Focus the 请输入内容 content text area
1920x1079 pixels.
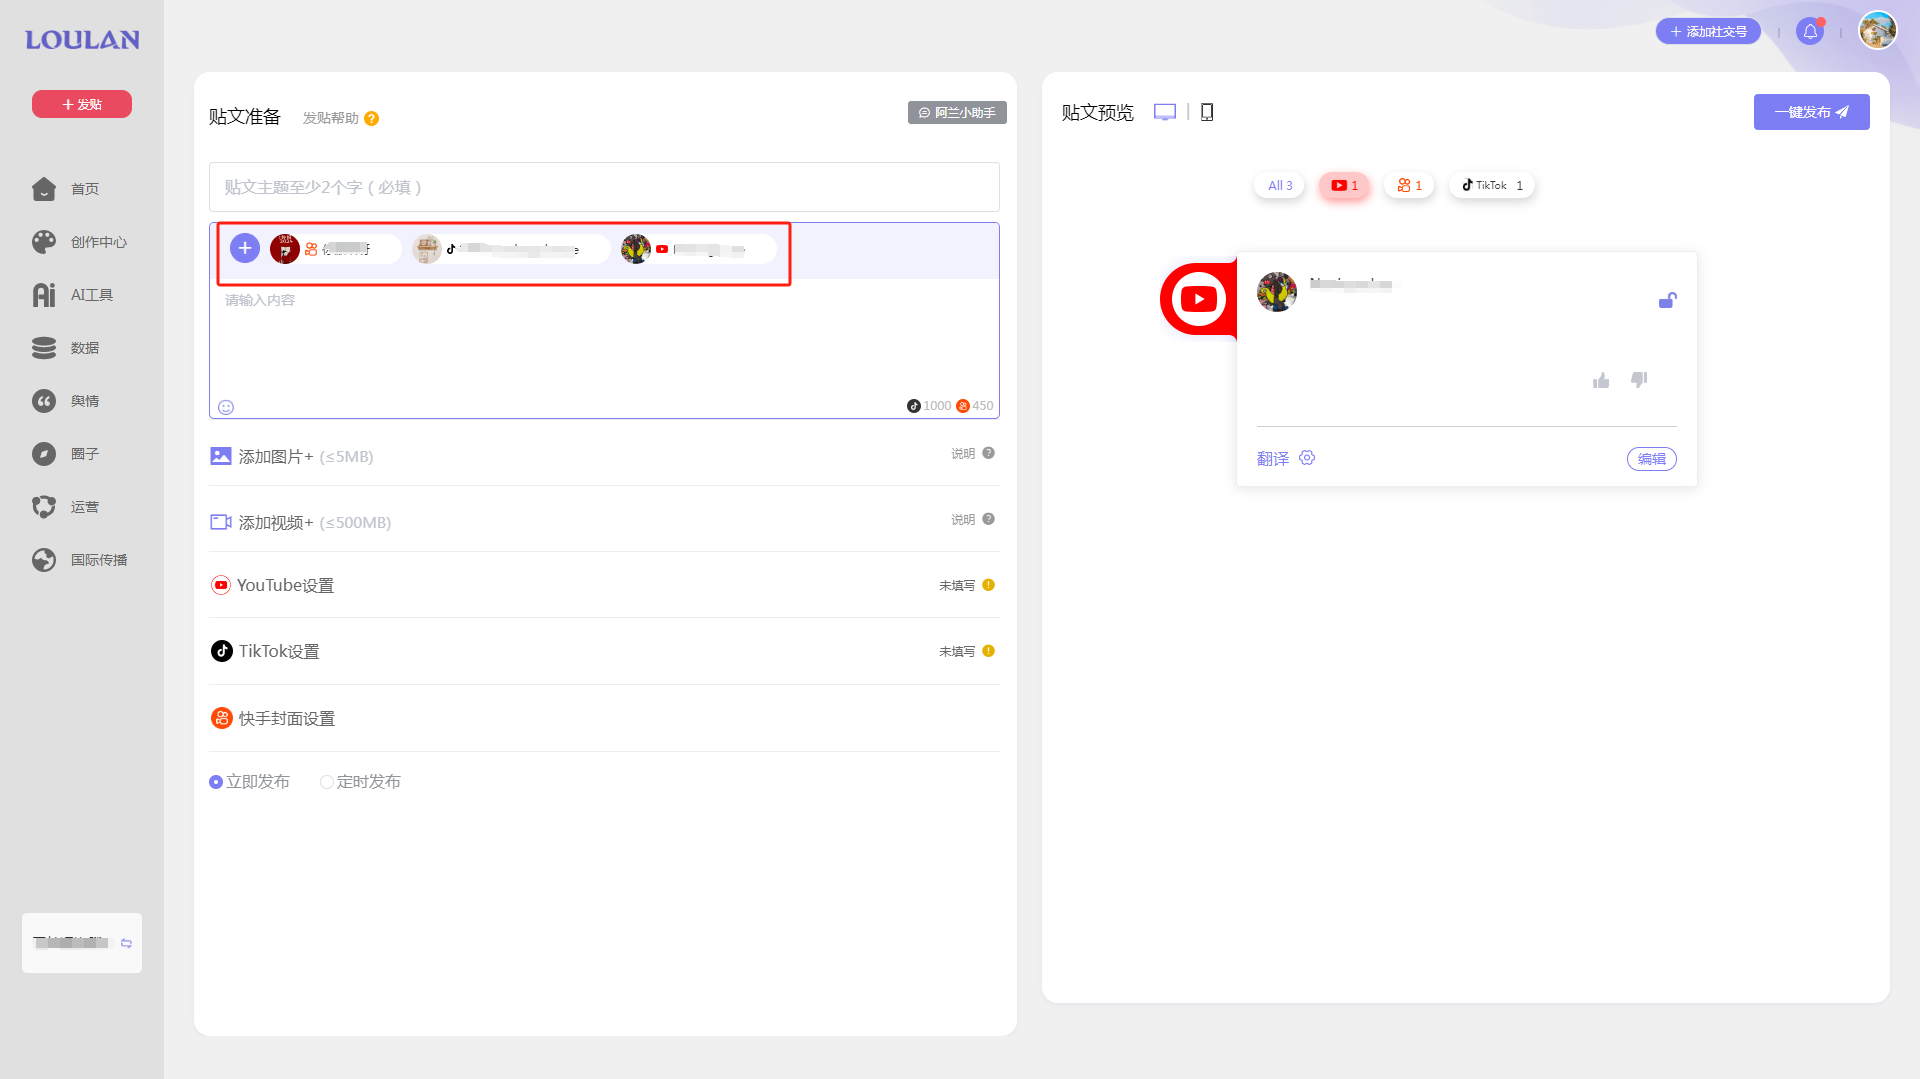(x=604, y=340)
